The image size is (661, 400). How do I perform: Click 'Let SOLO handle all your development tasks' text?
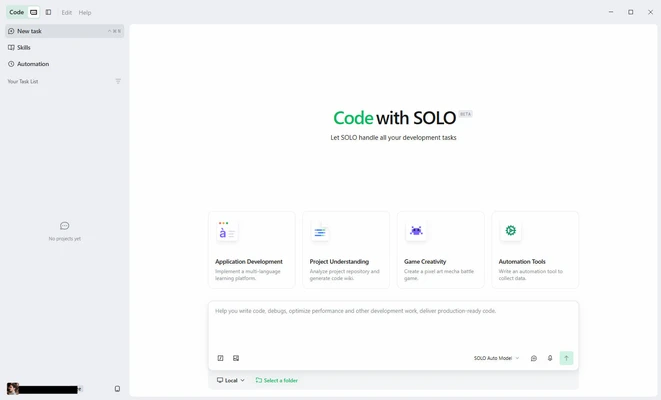point(393,137)
